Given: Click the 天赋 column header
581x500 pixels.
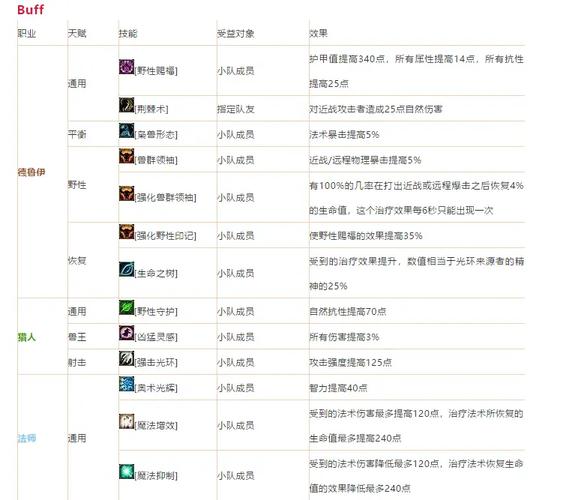Looking at the screenshot, I should 77,33.
